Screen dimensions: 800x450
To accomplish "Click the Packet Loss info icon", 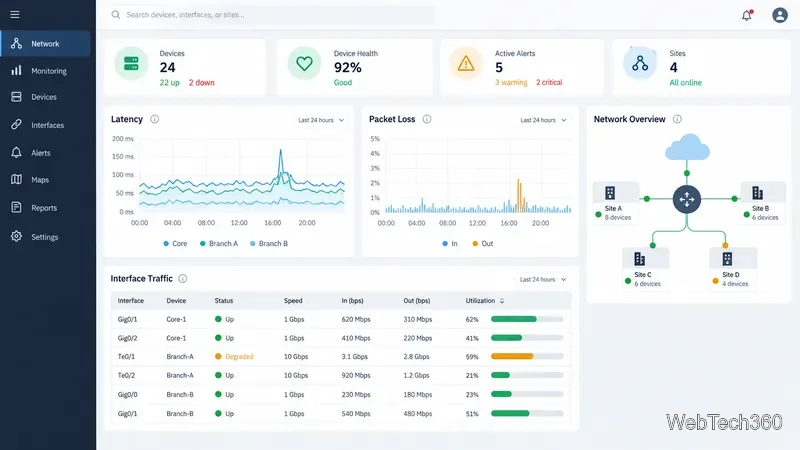I will click(x=427, y=119).
